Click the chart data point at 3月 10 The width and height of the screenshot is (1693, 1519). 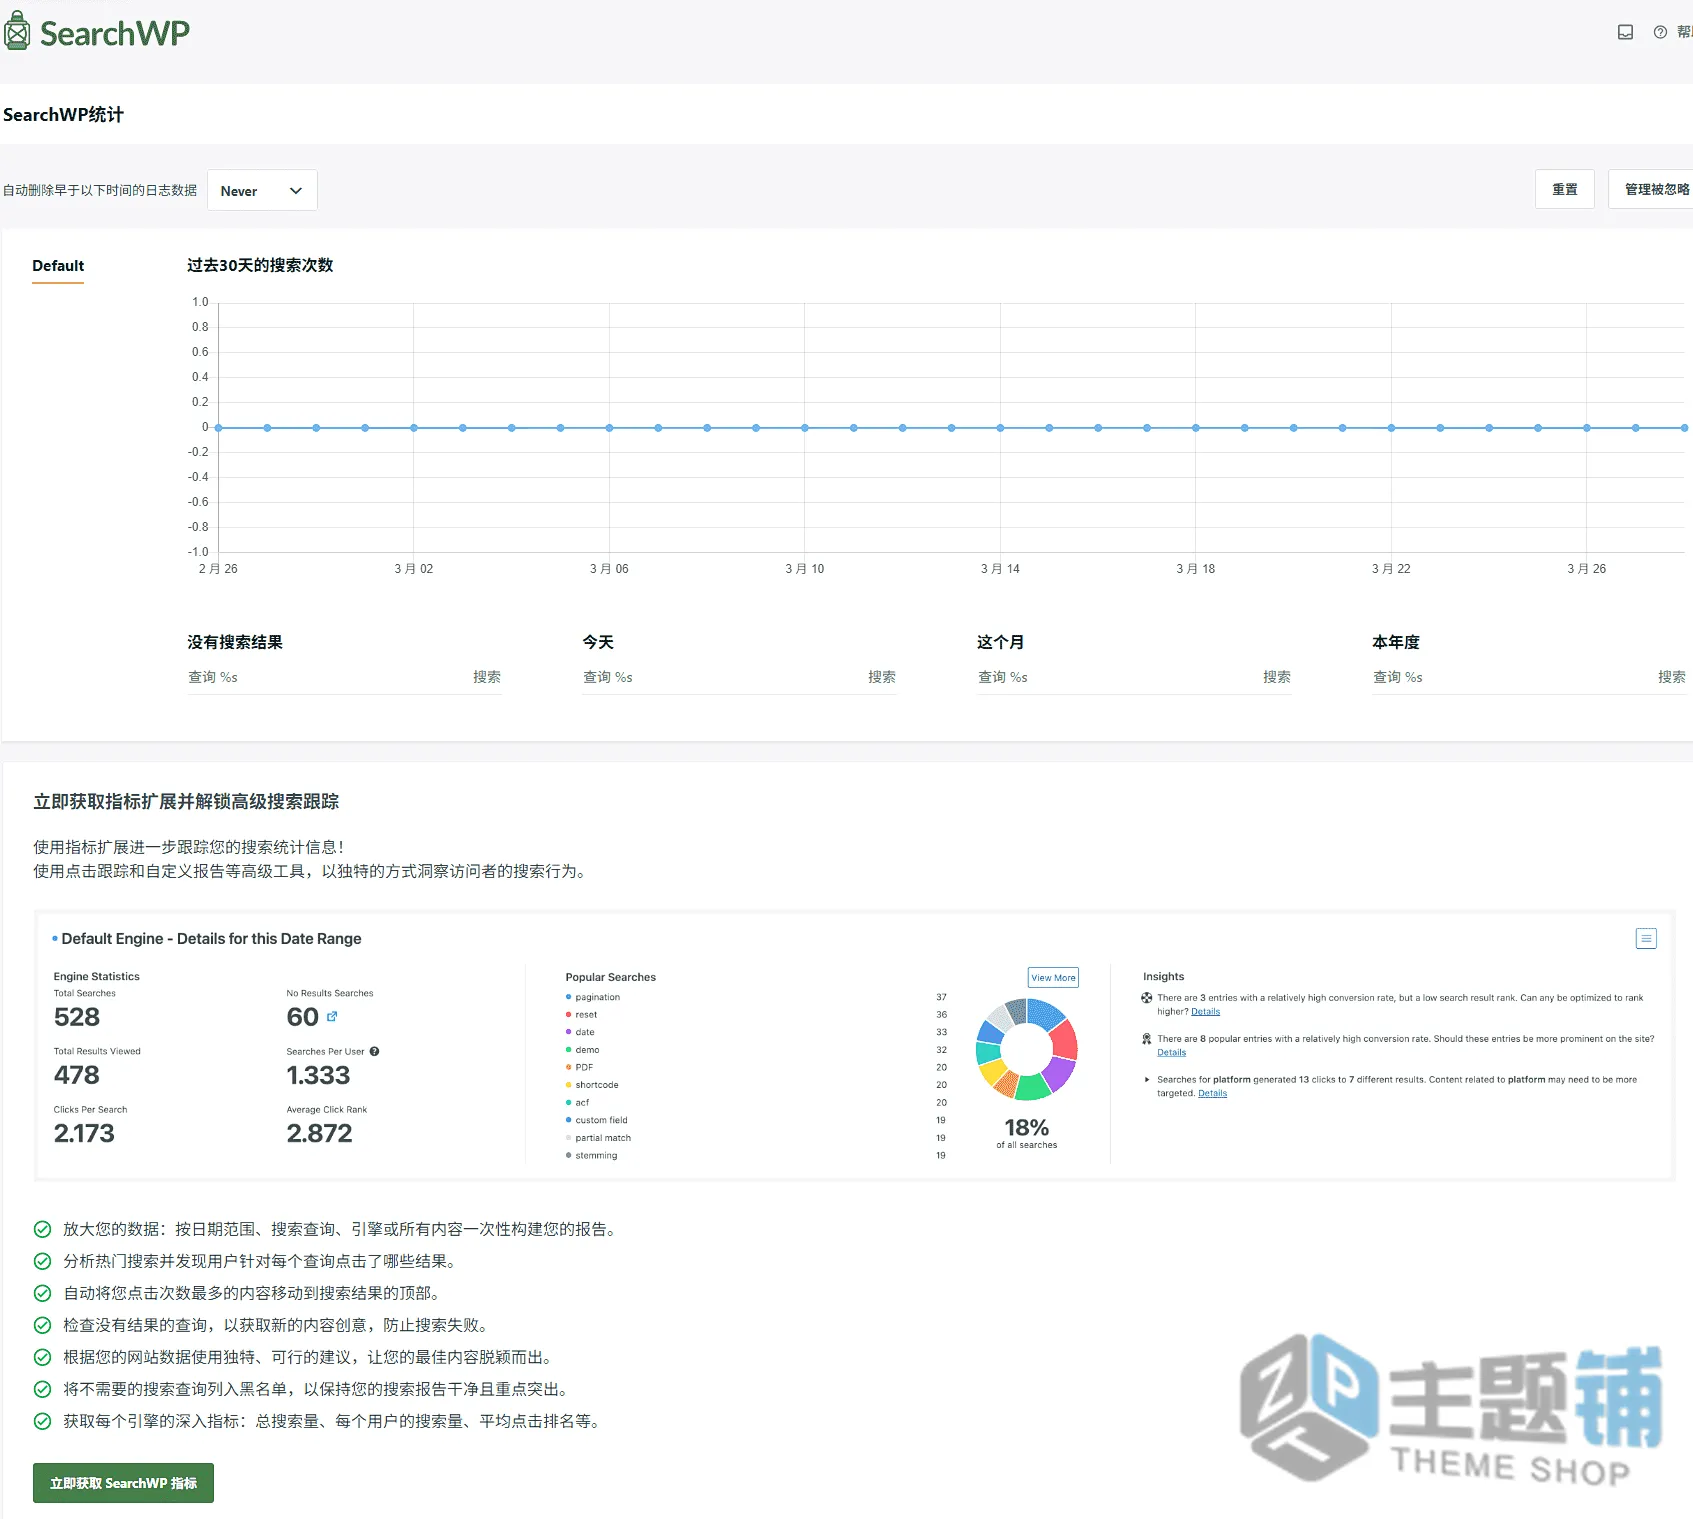pos(805,428)
